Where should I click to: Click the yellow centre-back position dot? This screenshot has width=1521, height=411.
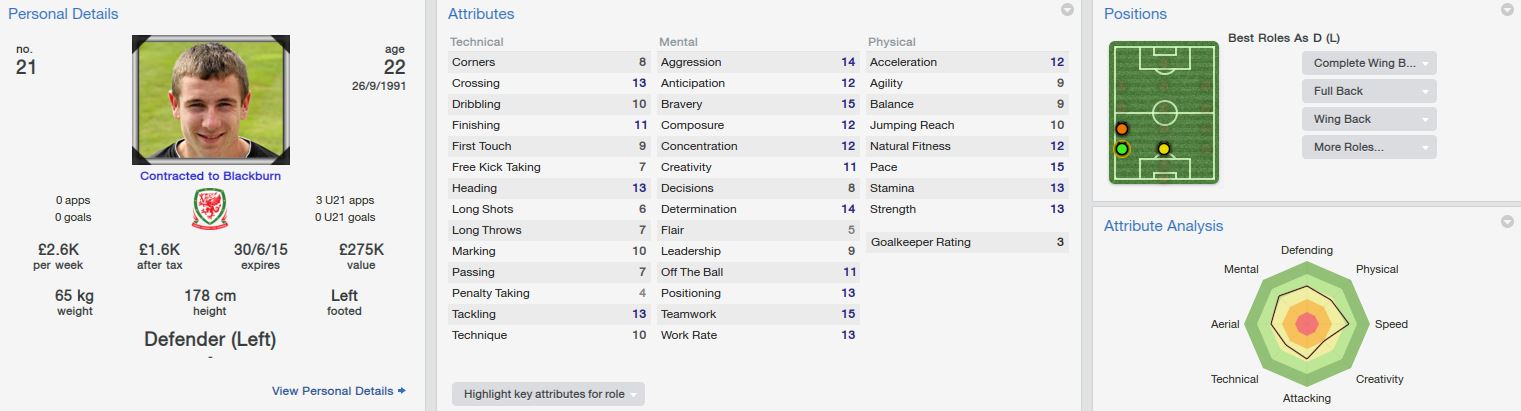1164,149
